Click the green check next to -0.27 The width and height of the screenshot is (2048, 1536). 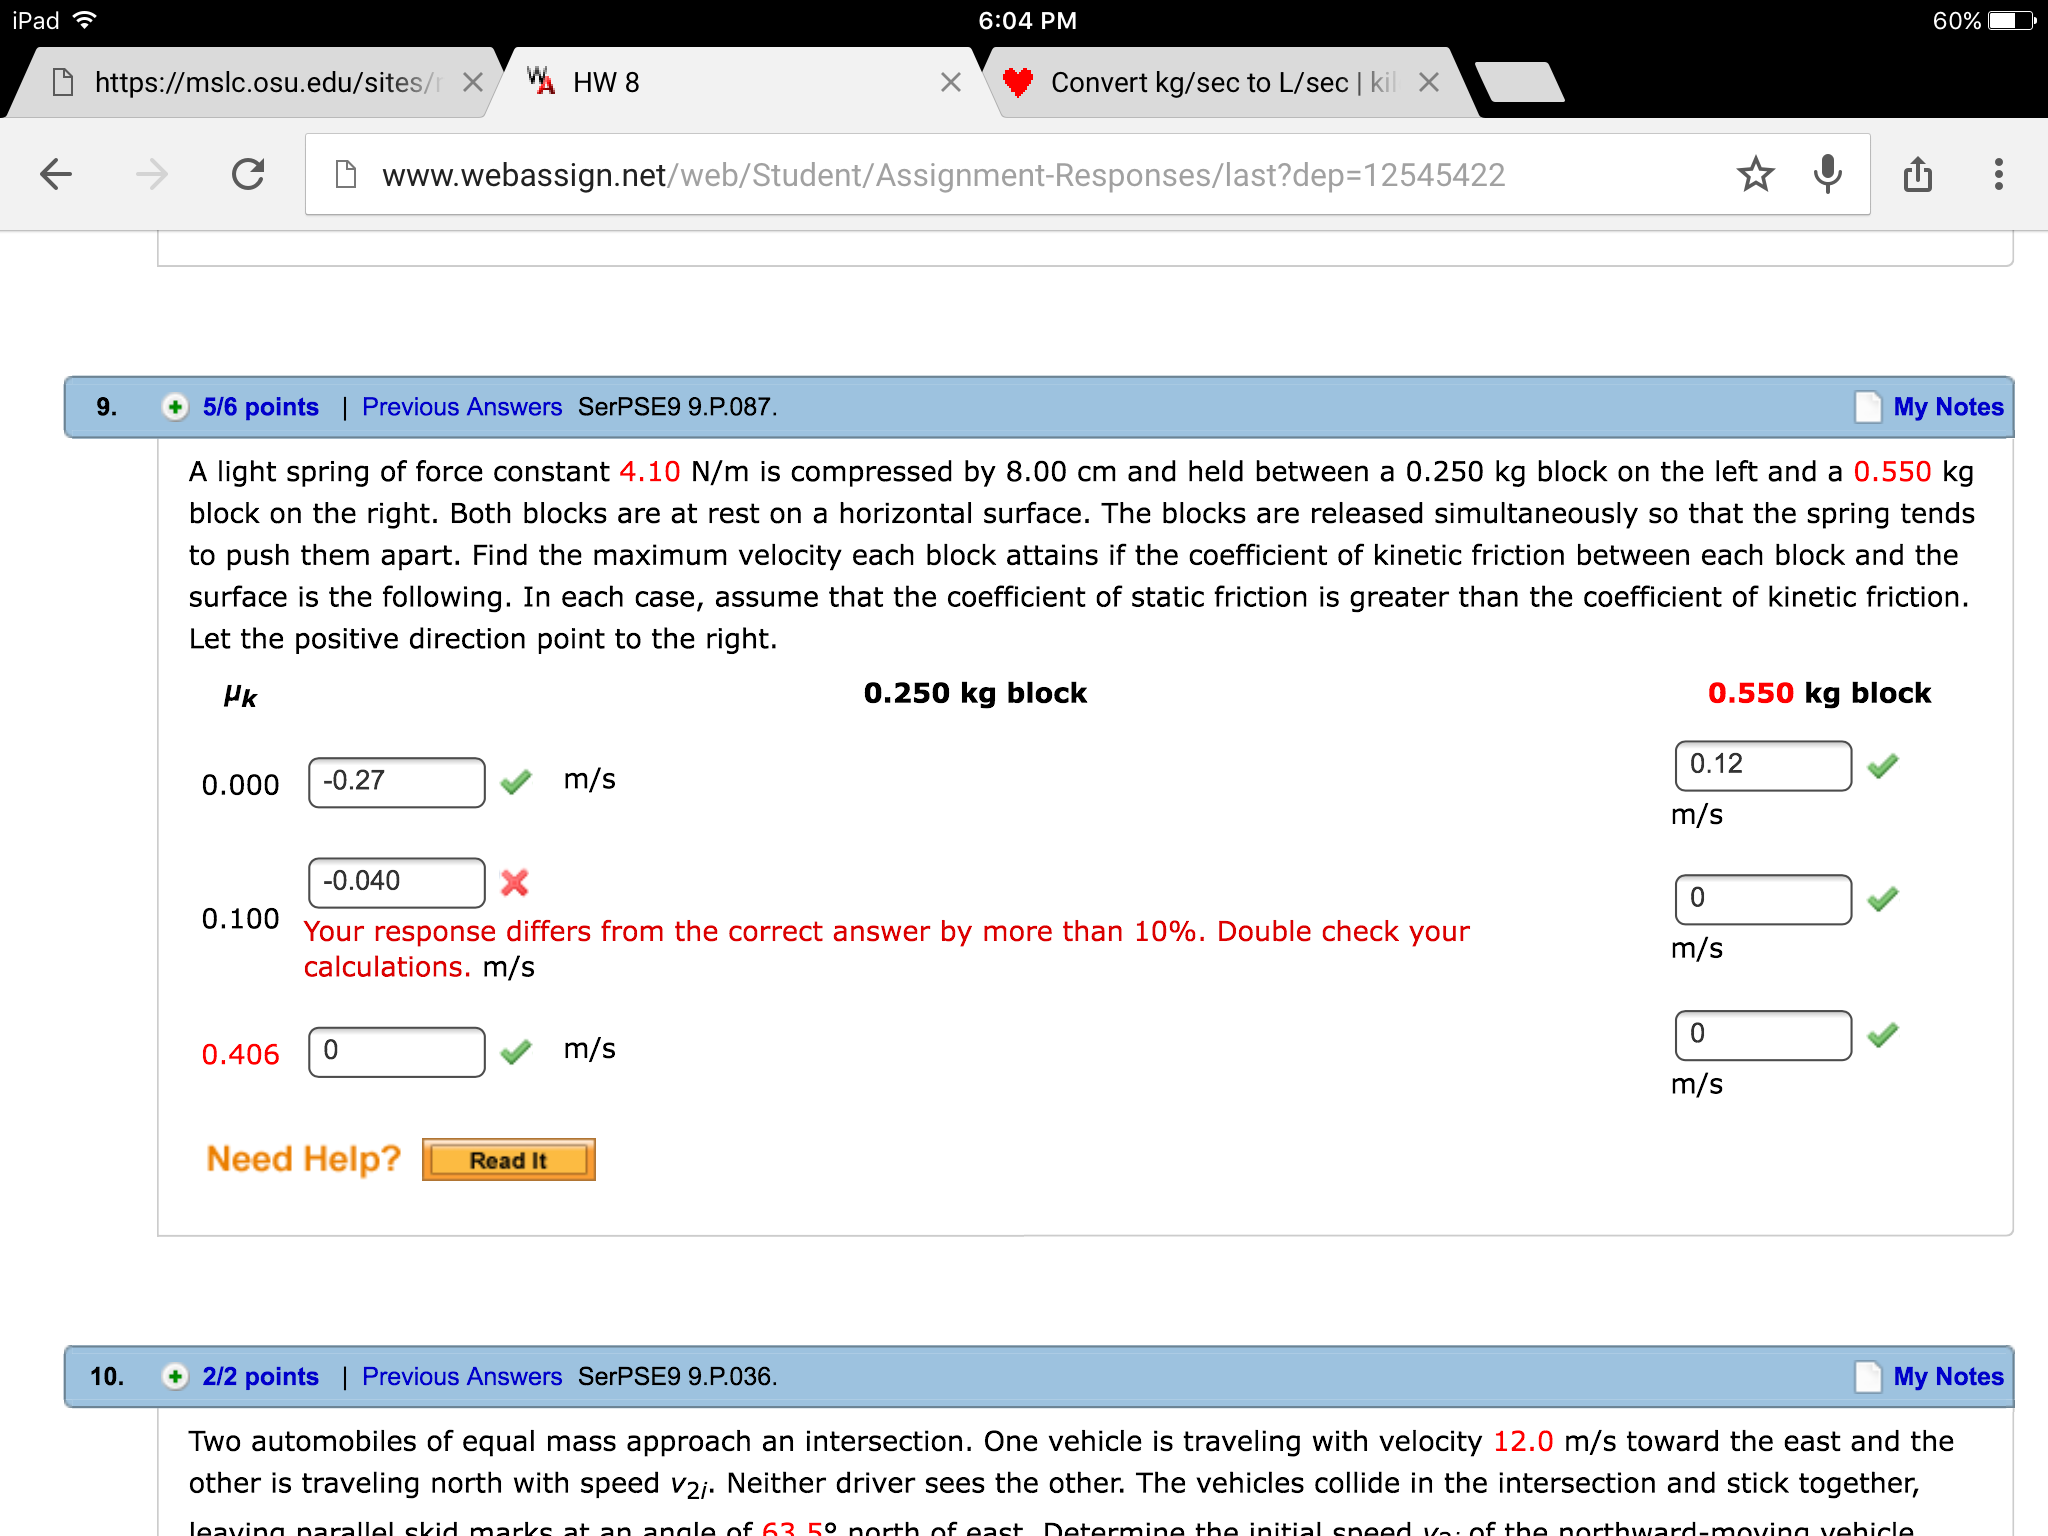point(516,782)
